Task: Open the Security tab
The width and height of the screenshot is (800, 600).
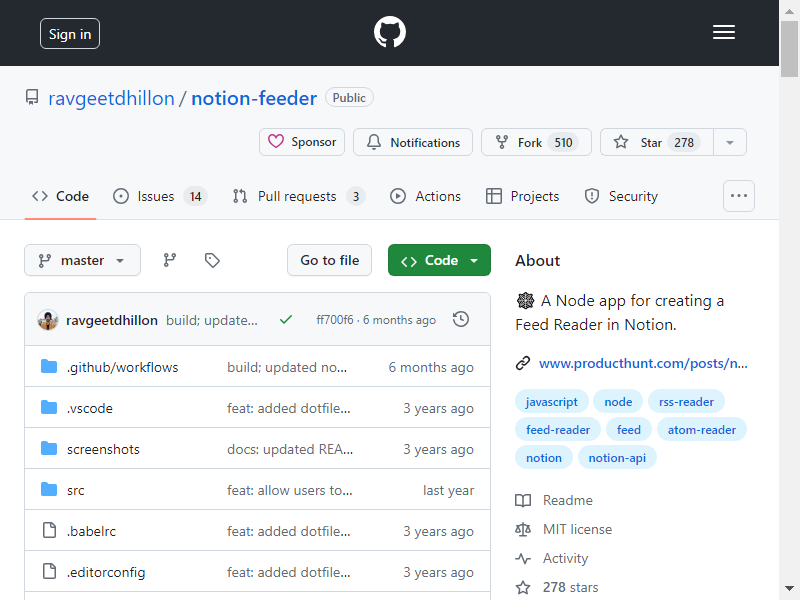Action: tap(621, 196)
